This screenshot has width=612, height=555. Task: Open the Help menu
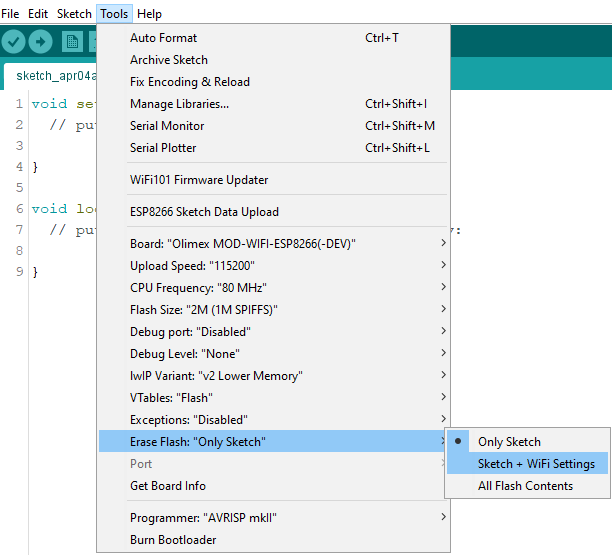pyautogui.click(x=149, y=14)
